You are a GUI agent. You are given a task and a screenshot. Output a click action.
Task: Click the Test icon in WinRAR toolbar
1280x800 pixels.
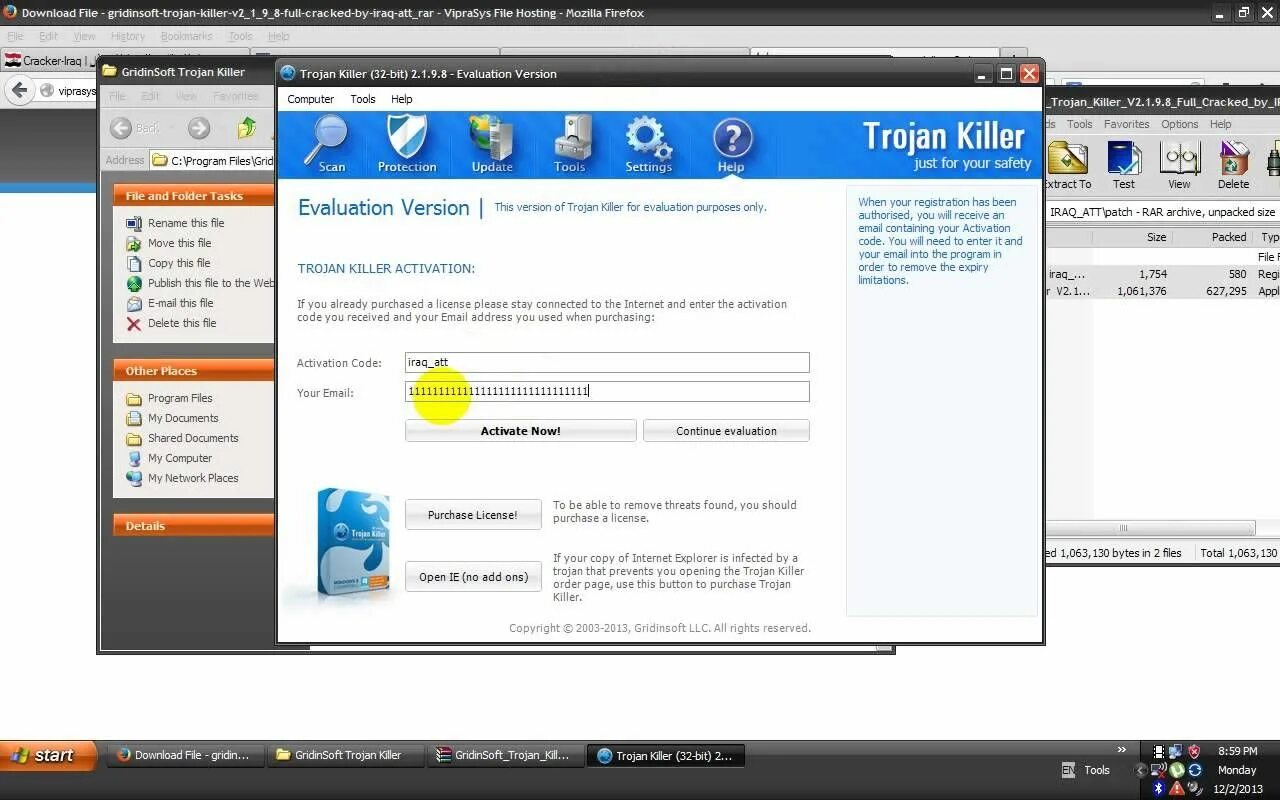1124,165
